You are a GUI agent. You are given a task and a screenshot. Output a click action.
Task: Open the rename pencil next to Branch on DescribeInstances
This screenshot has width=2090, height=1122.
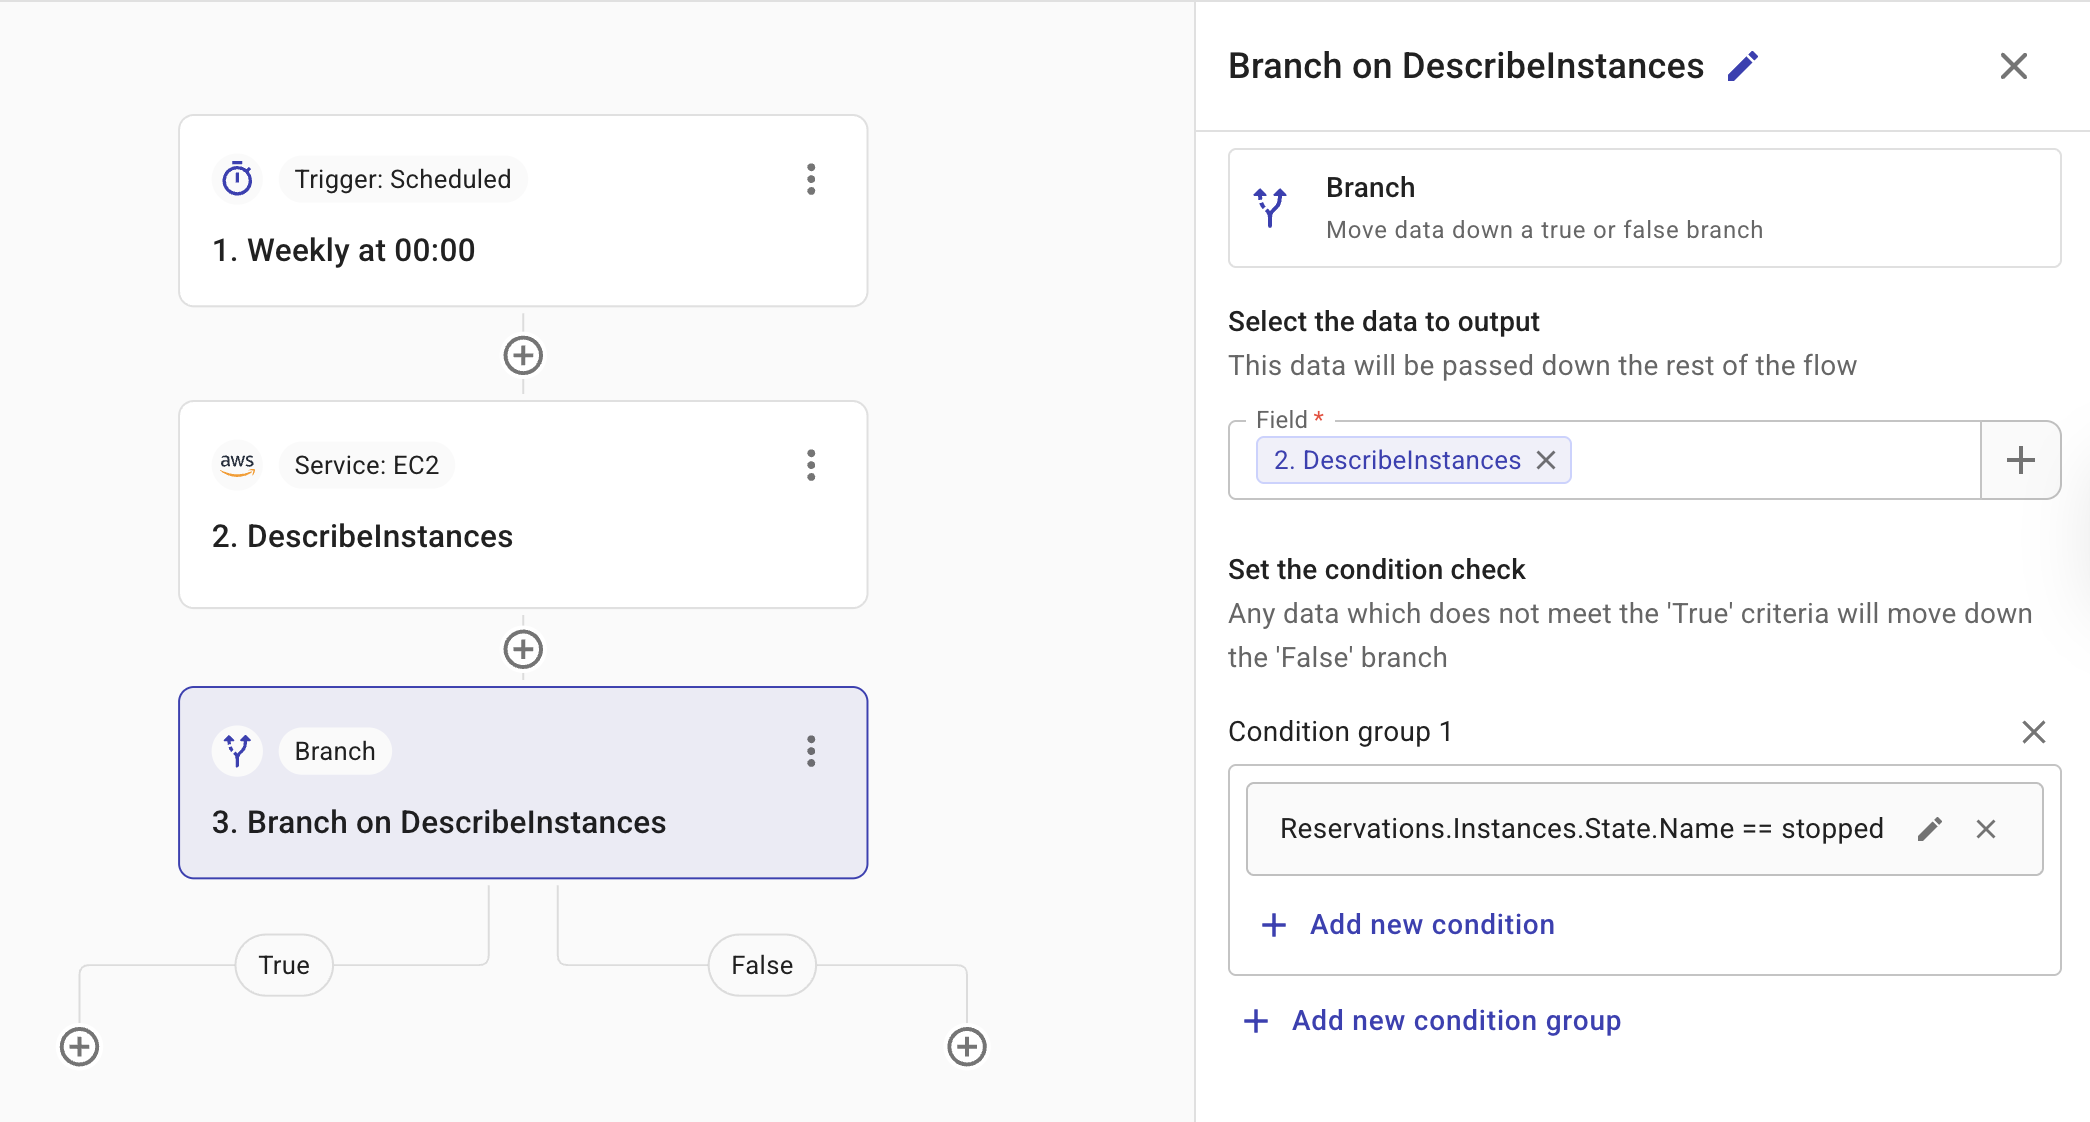1743,65
